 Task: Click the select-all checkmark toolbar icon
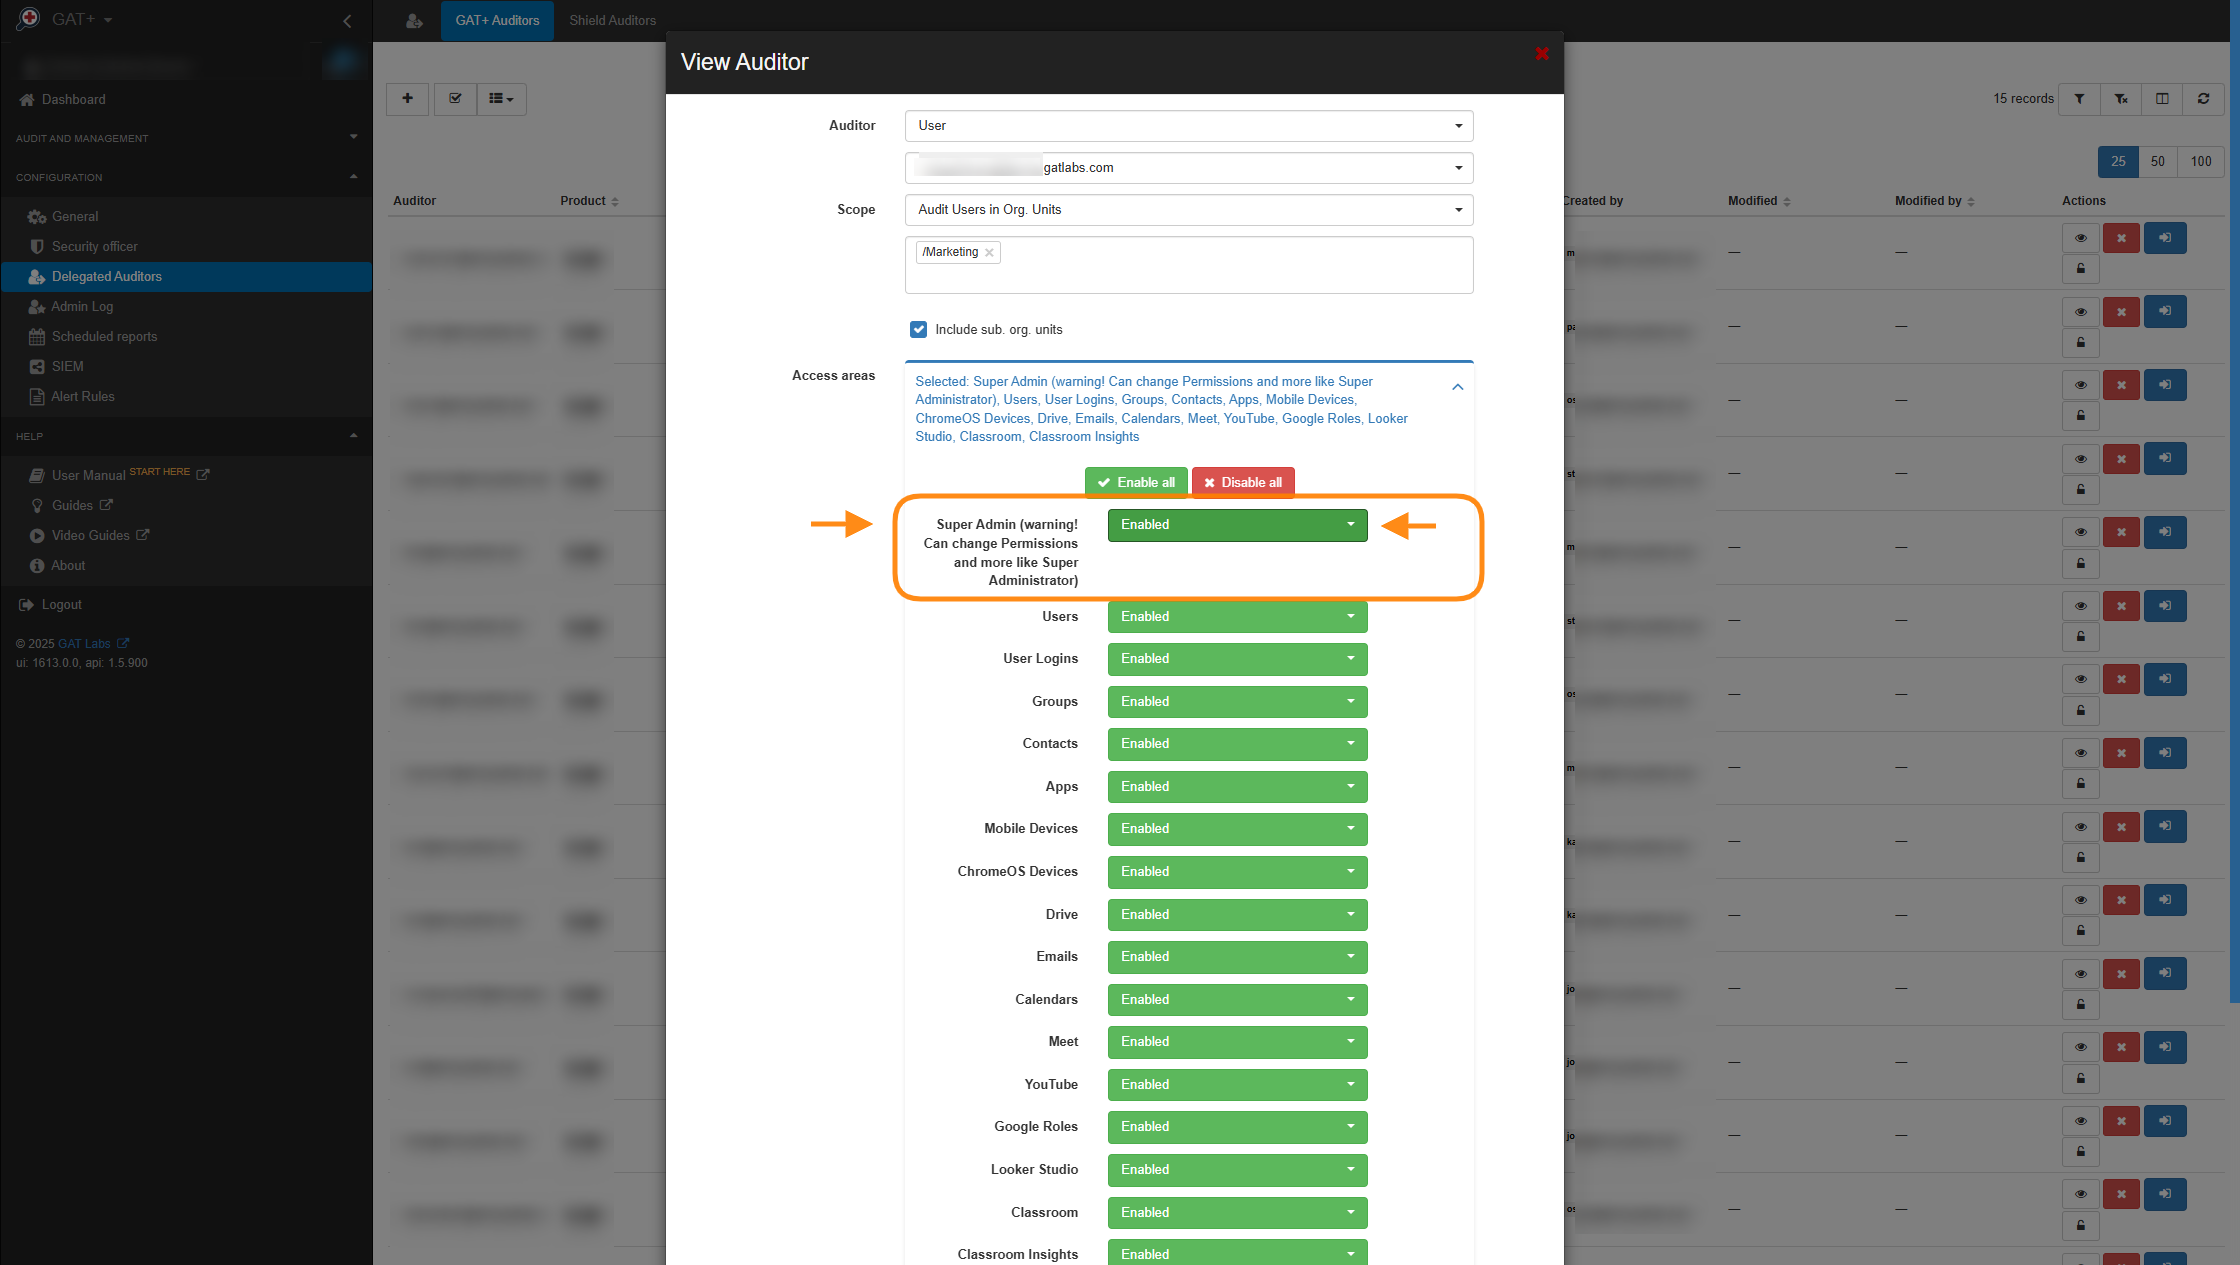tap(455, 99)
